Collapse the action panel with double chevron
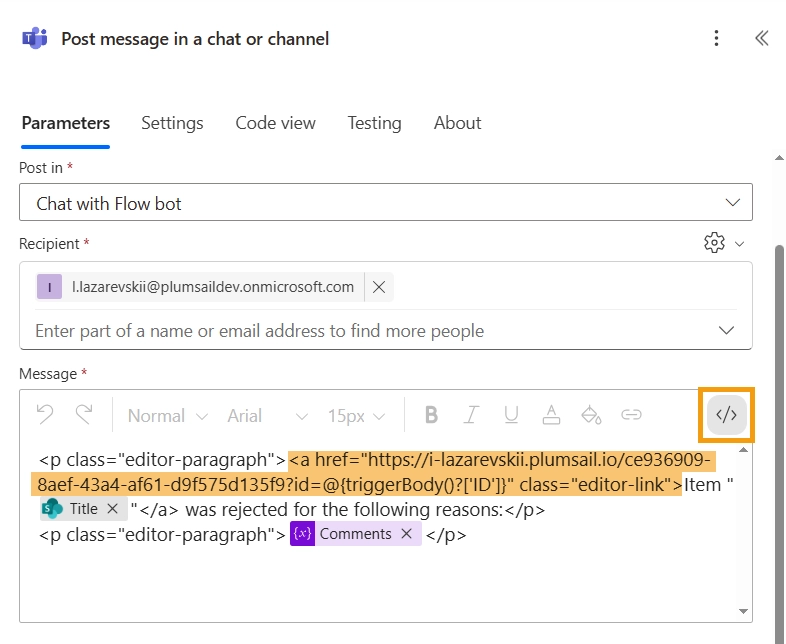The width and height of the screenshot is (786, 644). 761,39
